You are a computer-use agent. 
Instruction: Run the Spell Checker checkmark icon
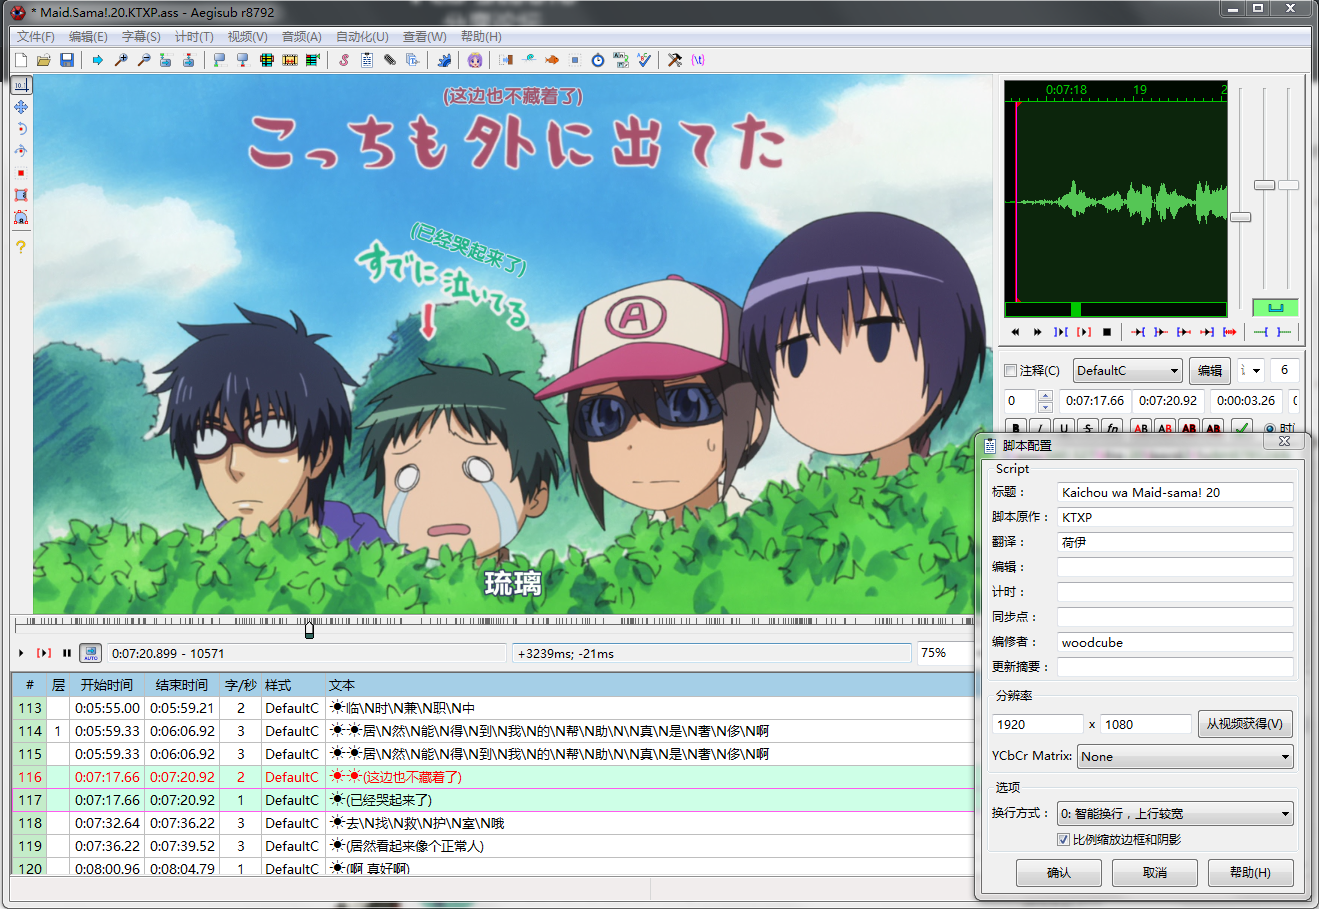click(x=644, y=60)
